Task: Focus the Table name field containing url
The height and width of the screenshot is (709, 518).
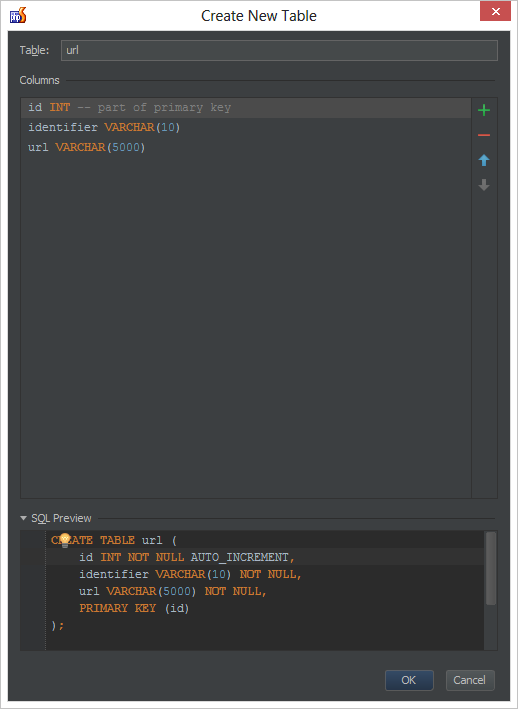Action: [279, 50]
